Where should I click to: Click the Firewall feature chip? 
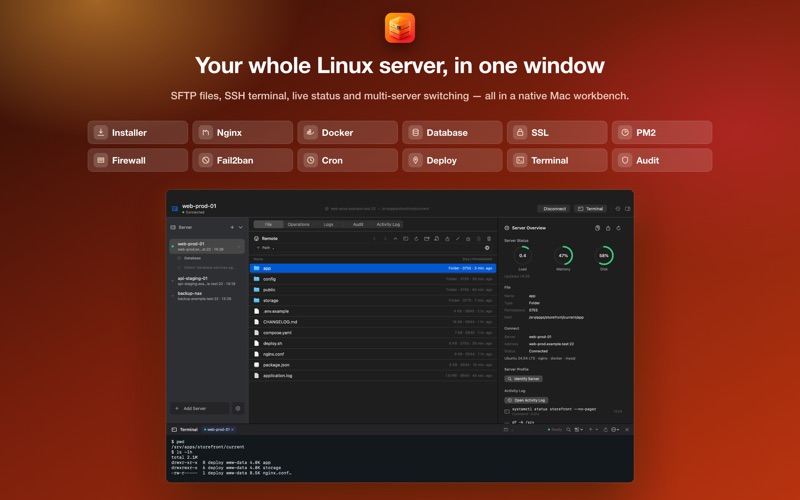click(138, 160)
